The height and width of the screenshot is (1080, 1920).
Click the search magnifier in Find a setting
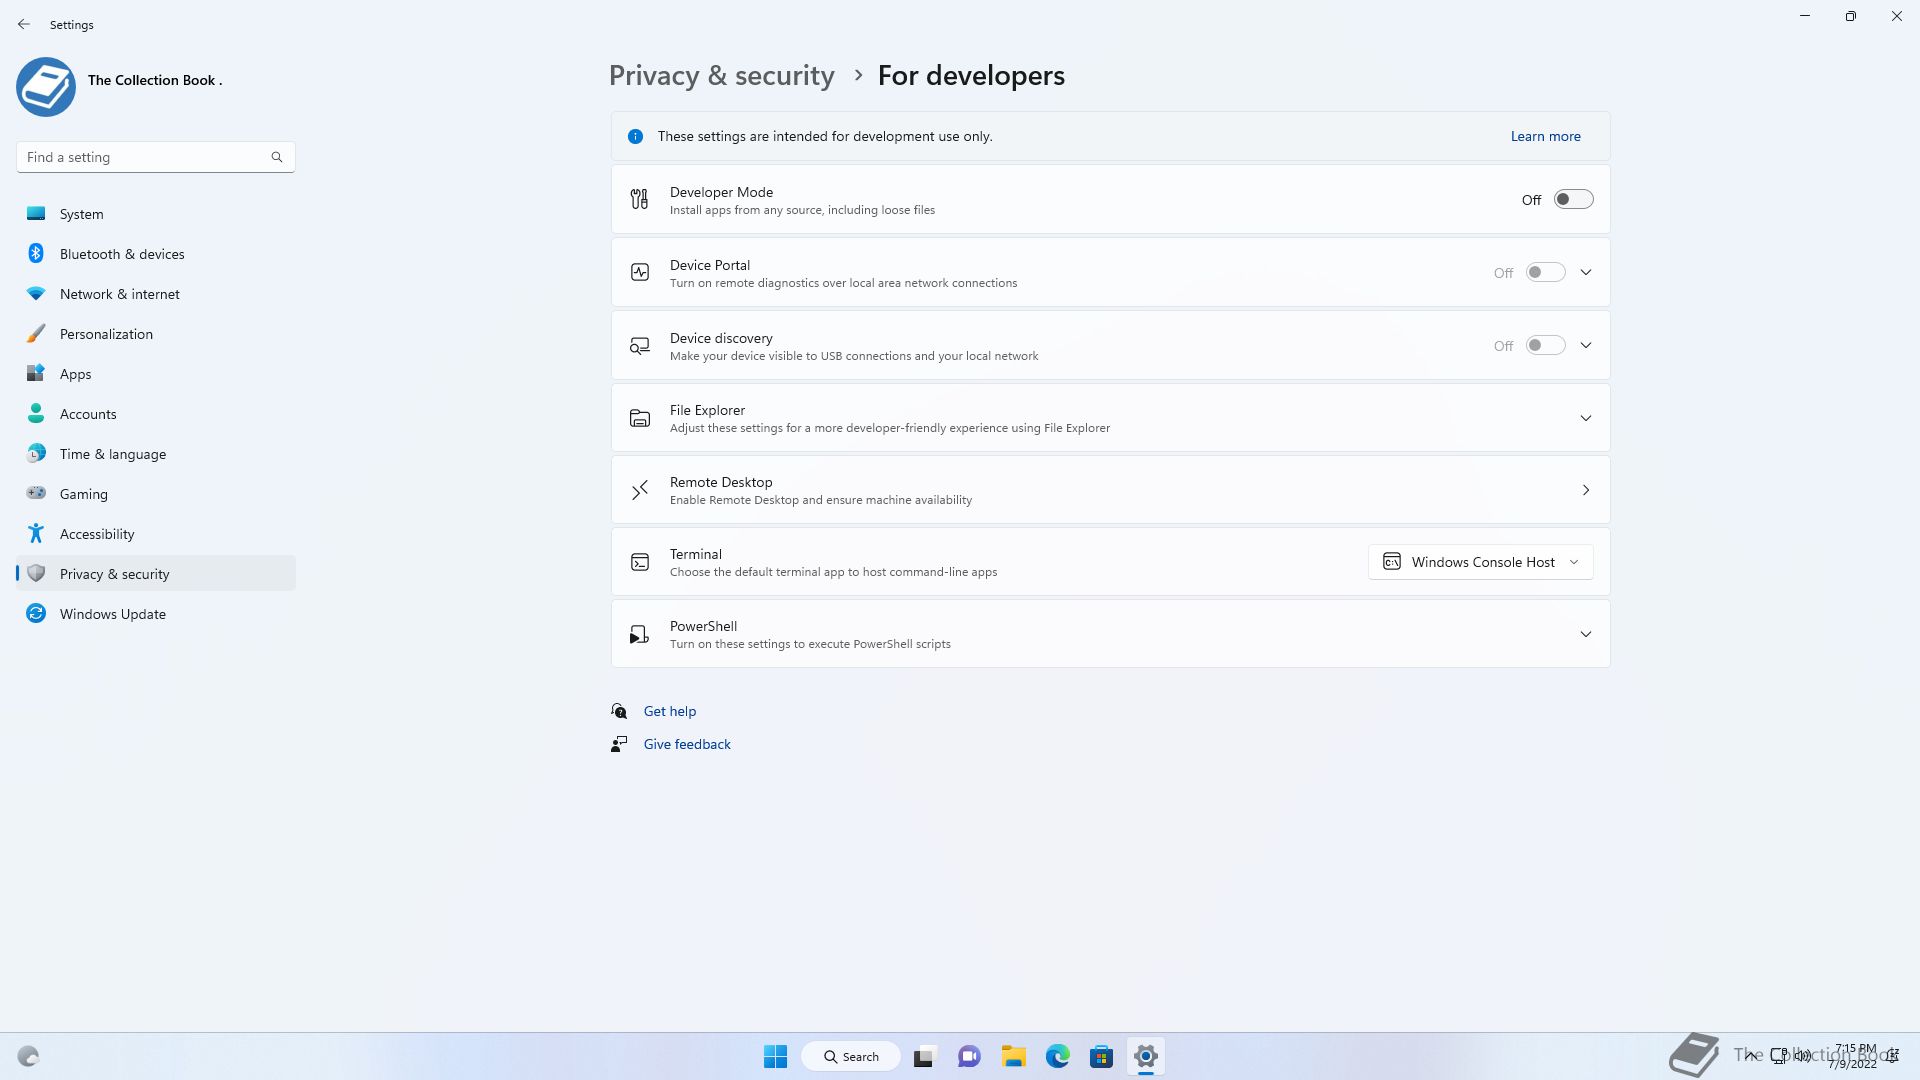[x=277, y=157]
